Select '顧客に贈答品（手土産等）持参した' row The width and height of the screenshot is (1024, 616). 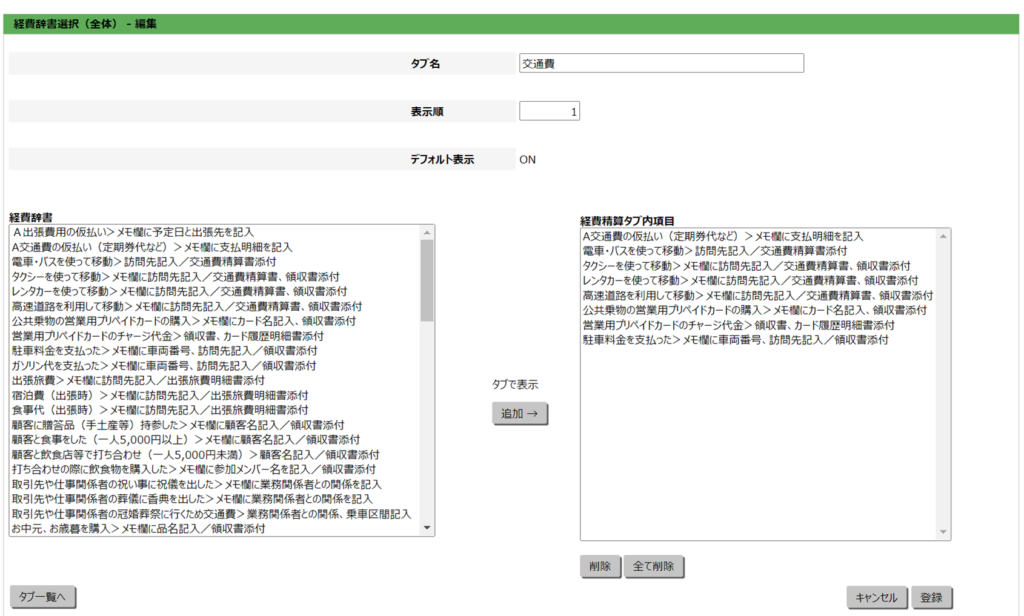click(216, 425)
